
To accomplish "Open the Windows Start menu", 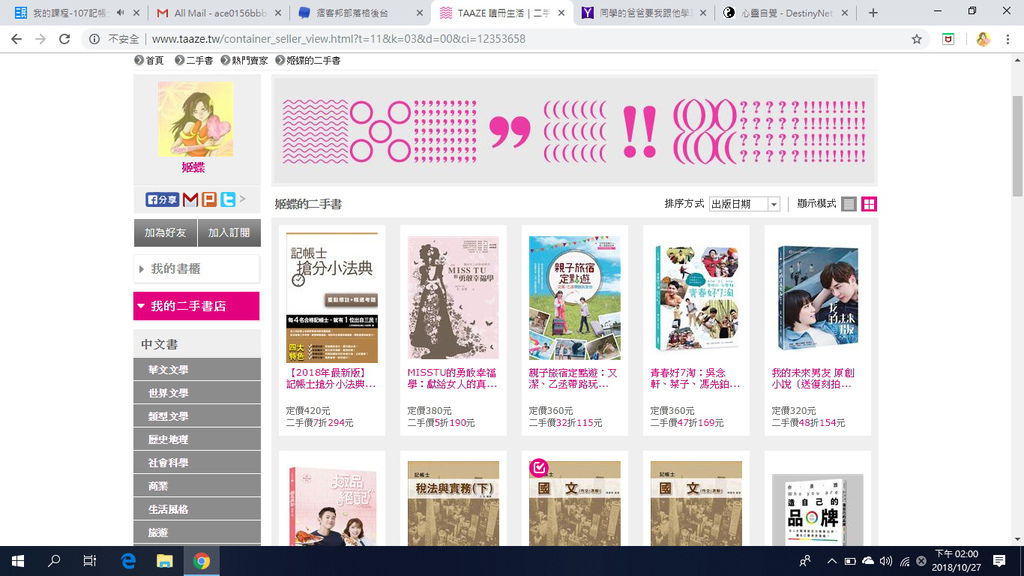I will point(18,561).
